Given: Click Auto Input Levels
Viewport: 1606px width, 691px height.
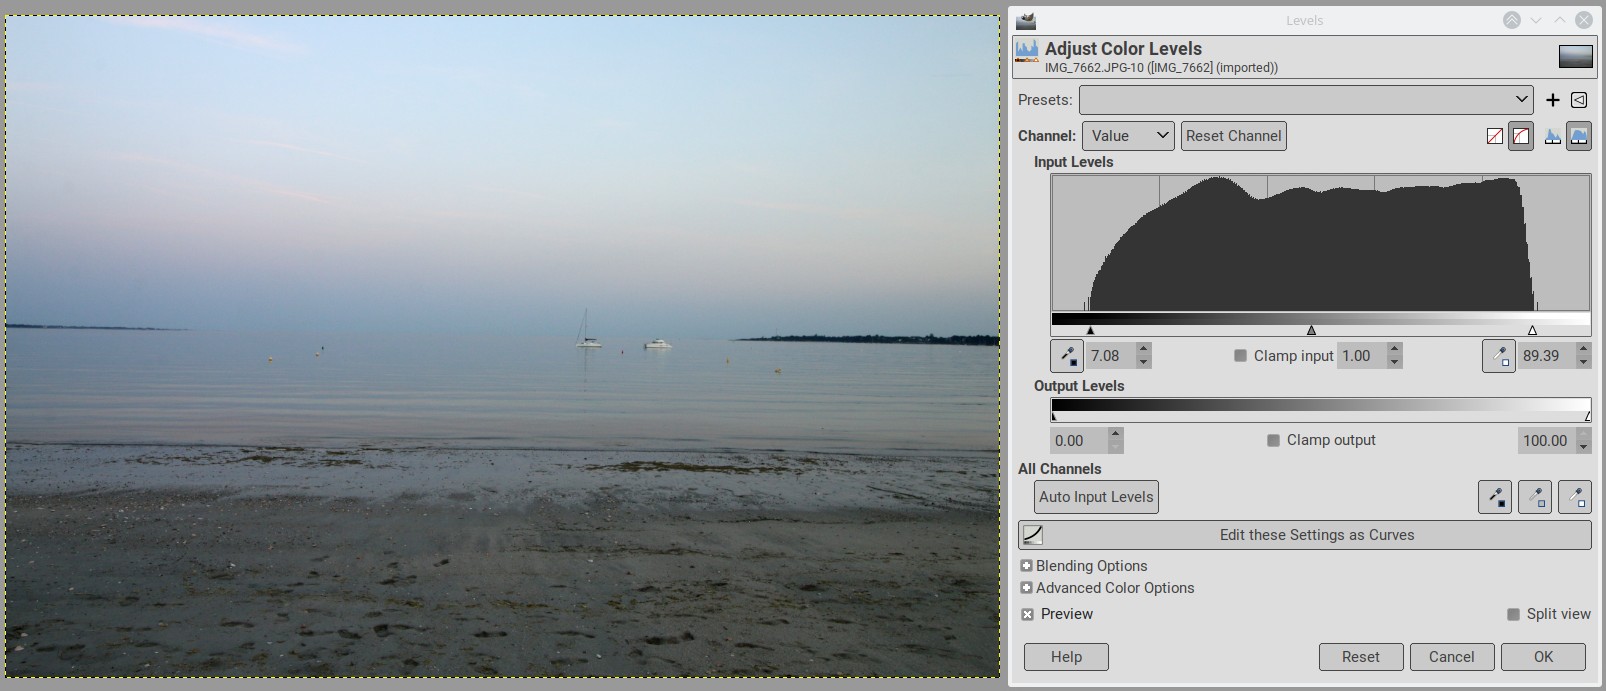Looking at the screenshot, I should point(1096,497).
